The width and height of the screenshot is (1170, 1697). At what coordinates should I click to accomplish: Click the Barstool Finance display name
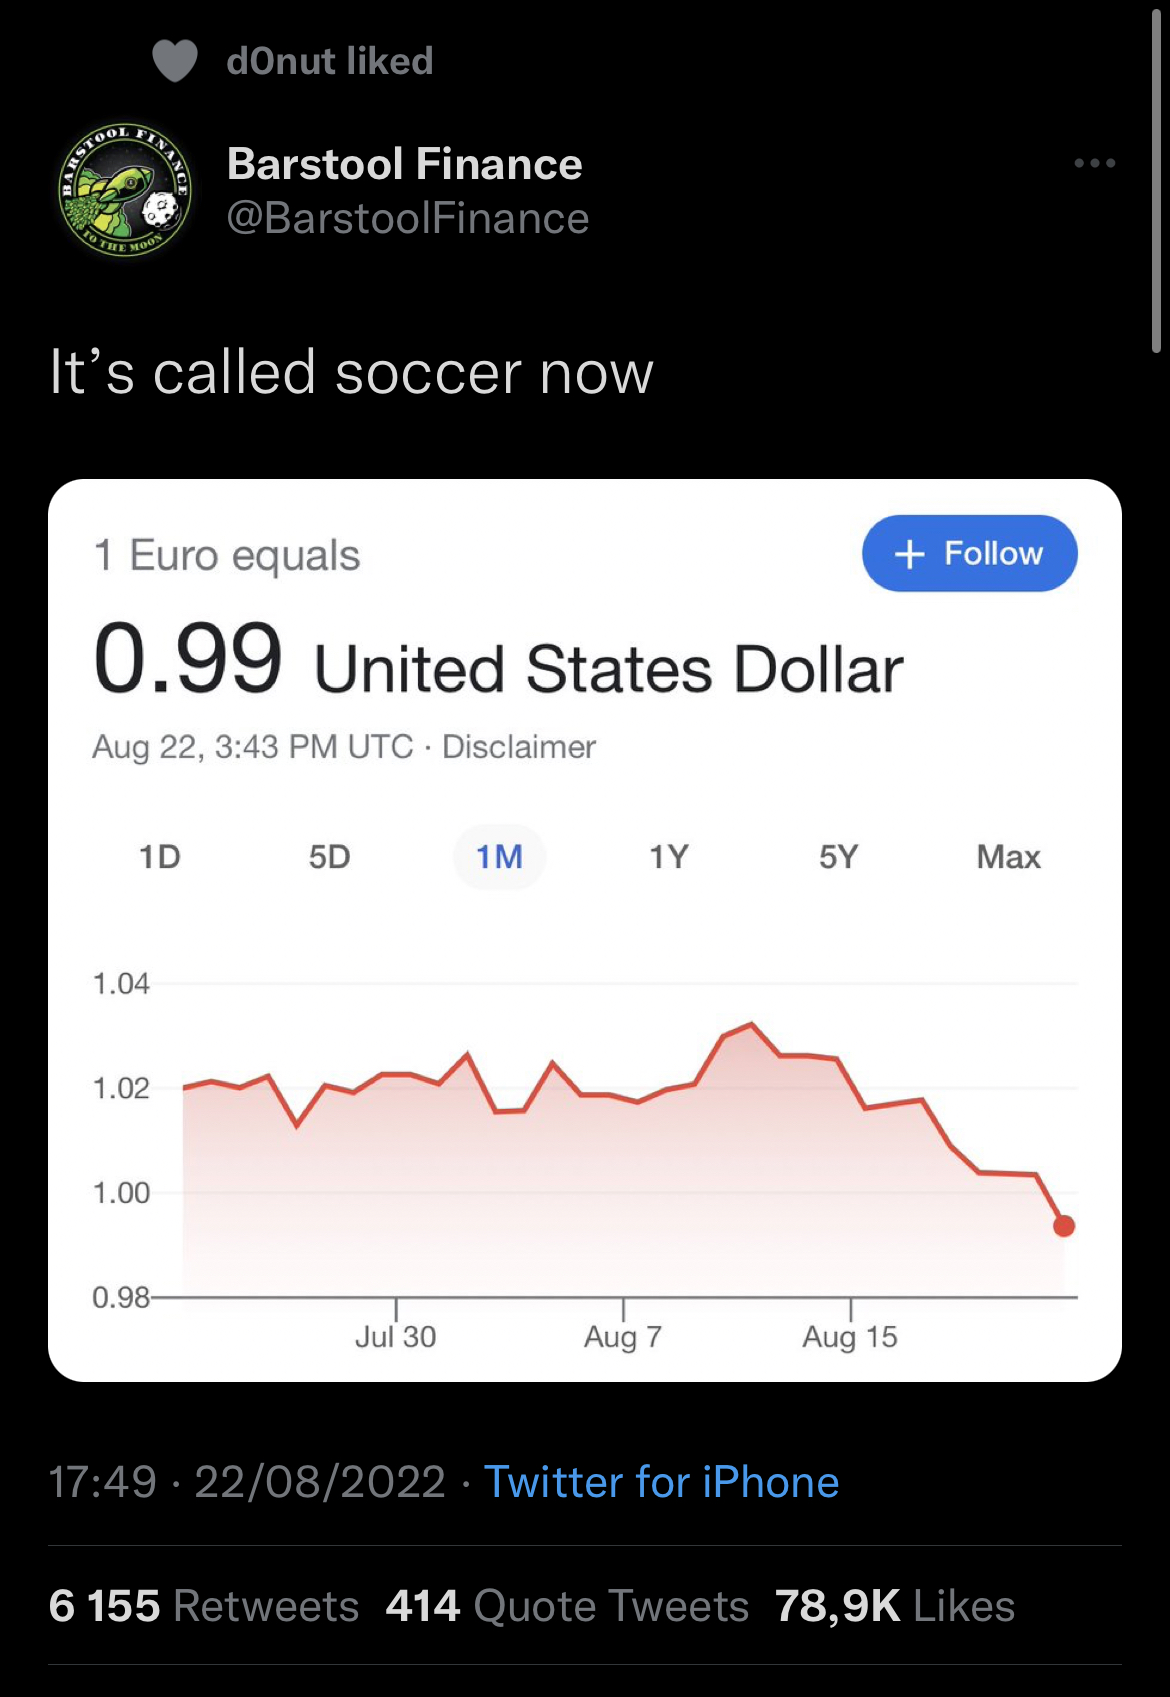[x=405, y=164]
